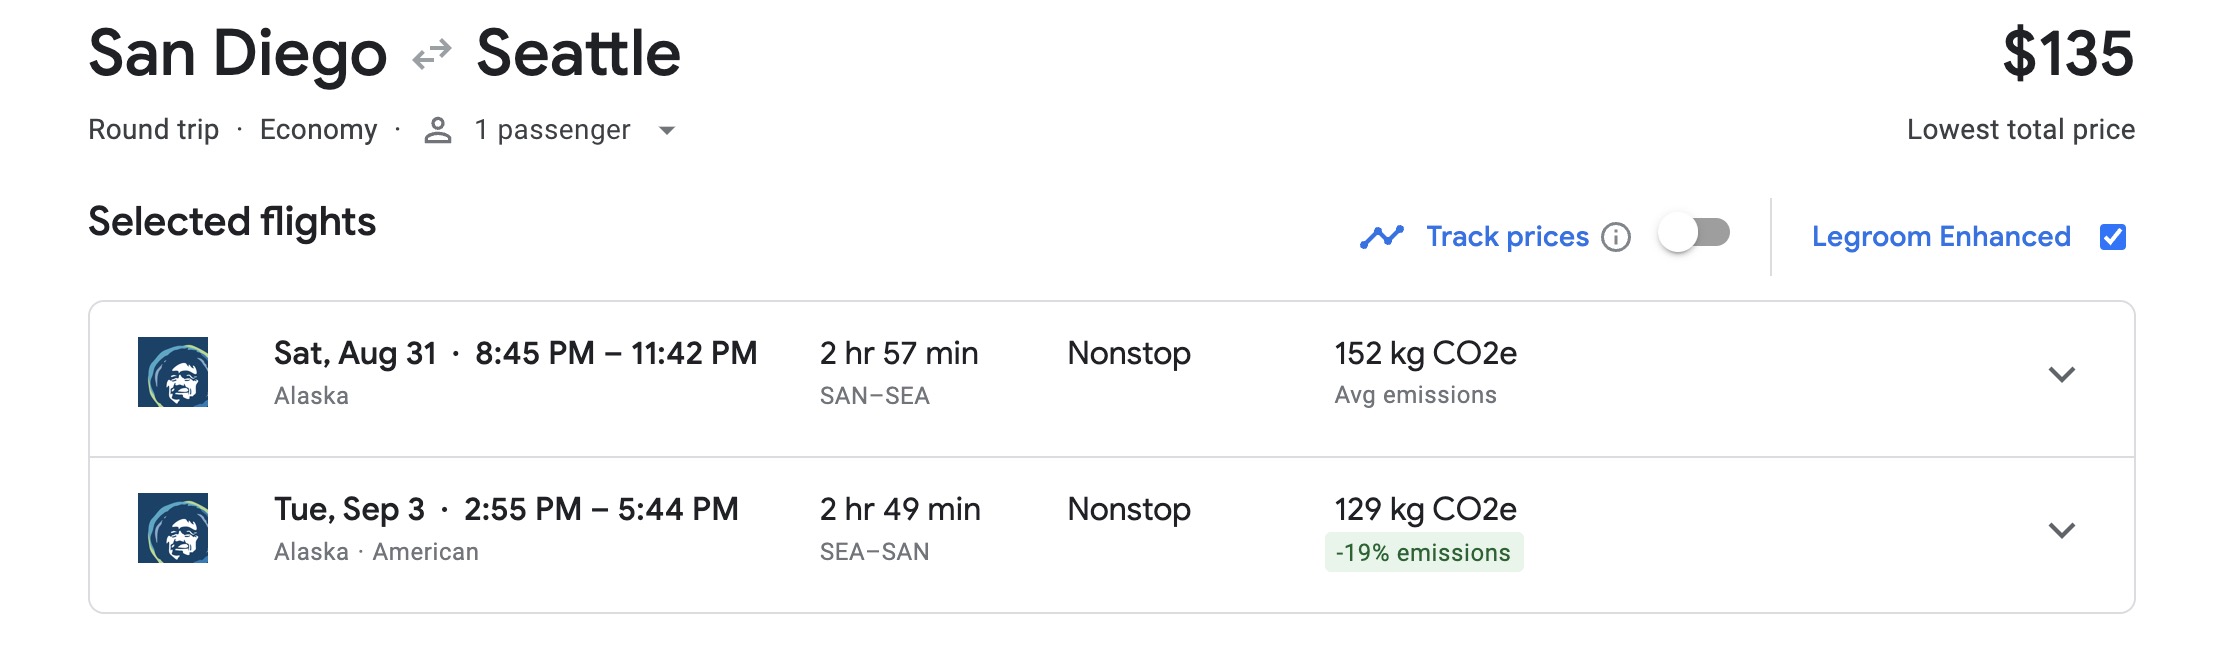The width and height of the screenshot is (2222, 662).
Task: Click the -19% emissions badge
Action: click(x=1423, y=553)
